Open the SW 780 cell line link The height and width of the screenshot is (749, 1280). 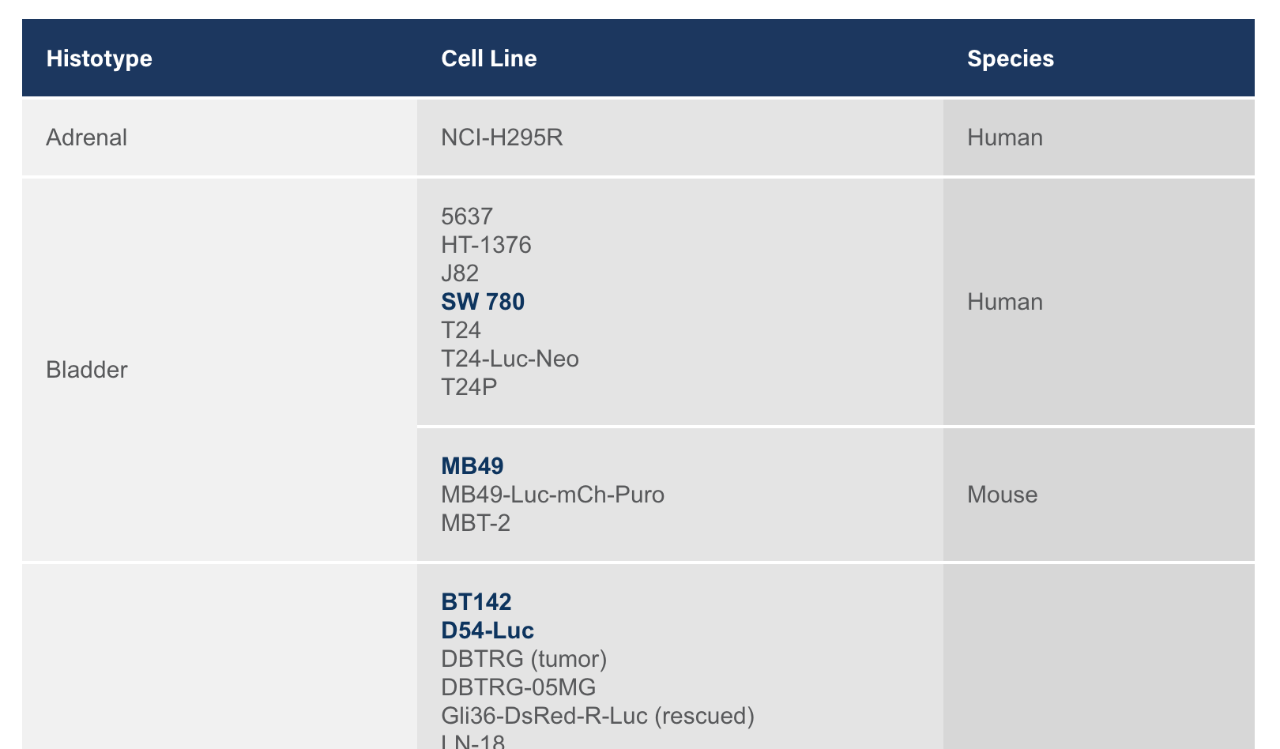(x=483, y=302)
